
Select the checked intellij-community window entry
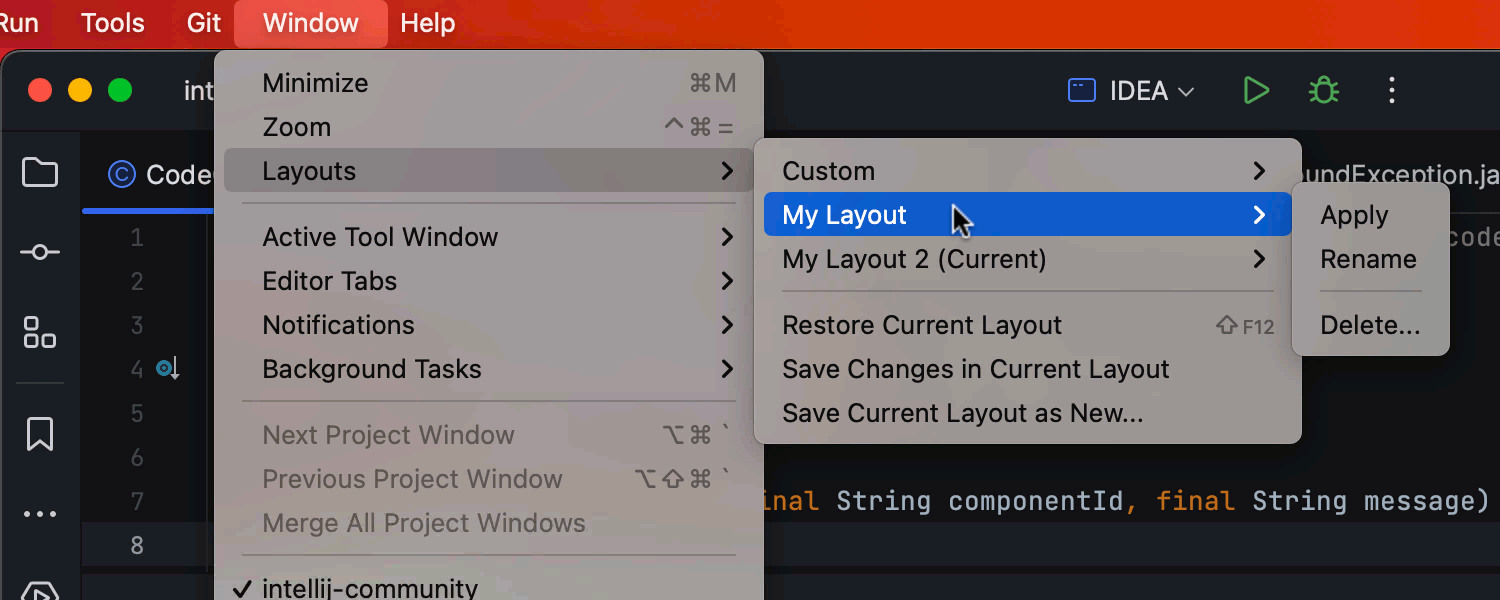(x=370, y=588)
